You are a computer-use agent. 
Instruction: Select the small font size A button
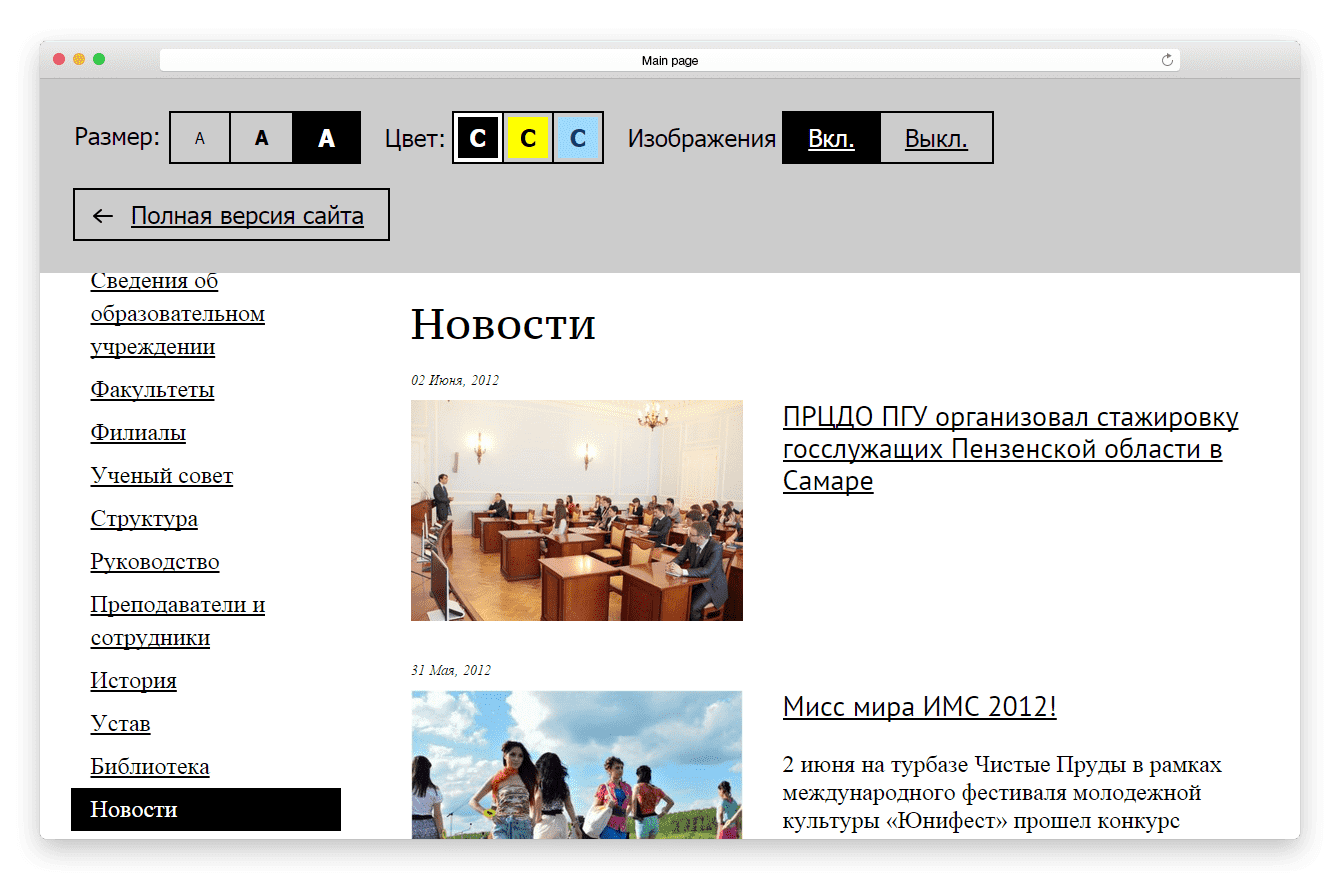coord(200,138)
